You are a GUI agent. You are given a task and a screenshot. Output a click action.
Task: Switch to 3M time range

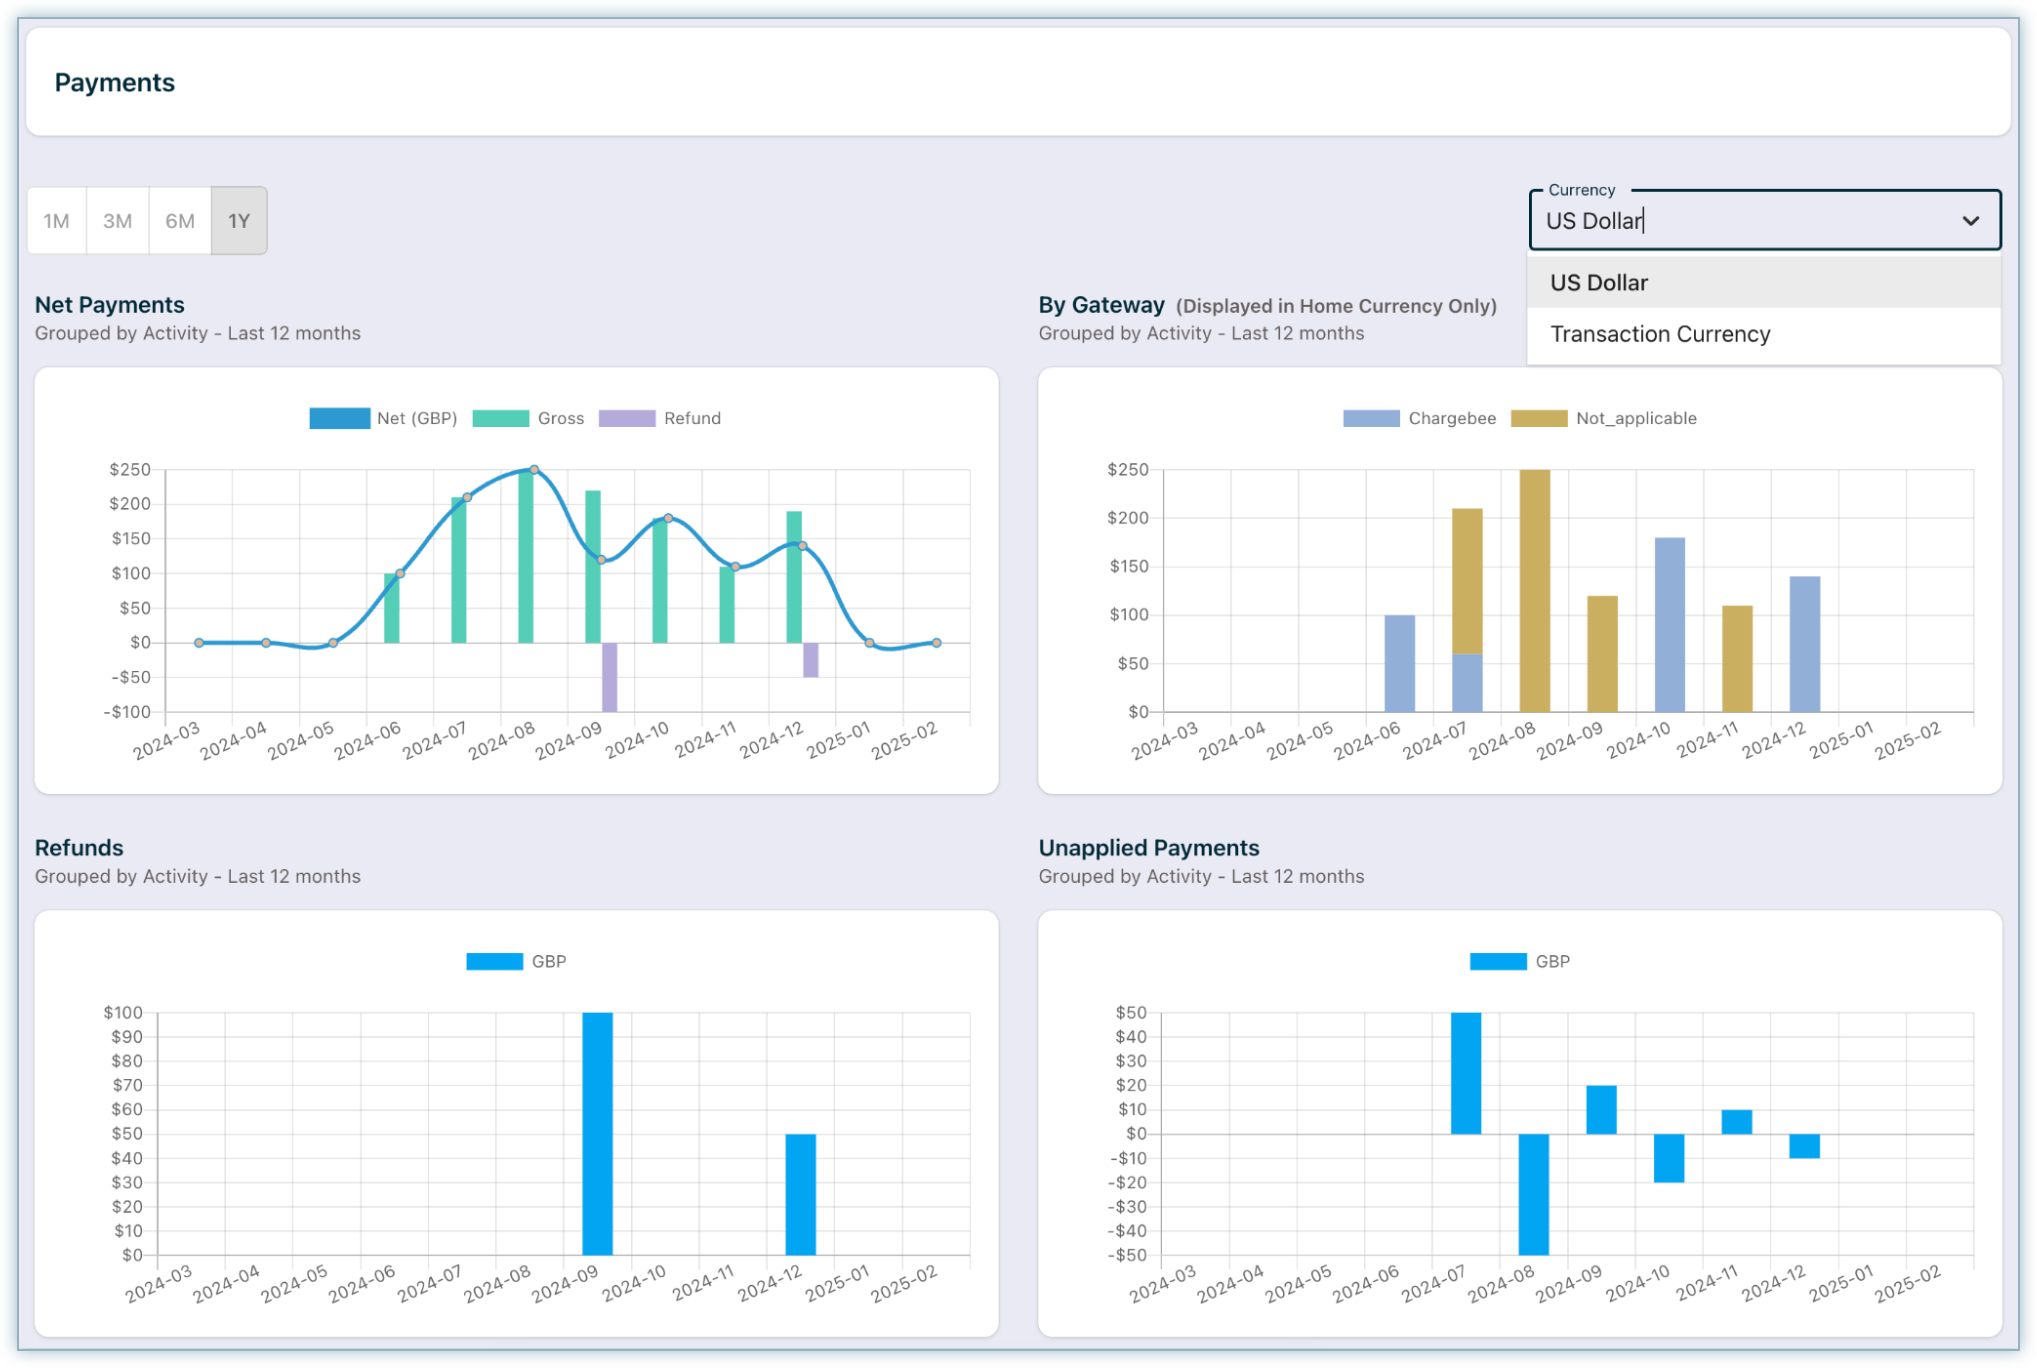(118, 221)
